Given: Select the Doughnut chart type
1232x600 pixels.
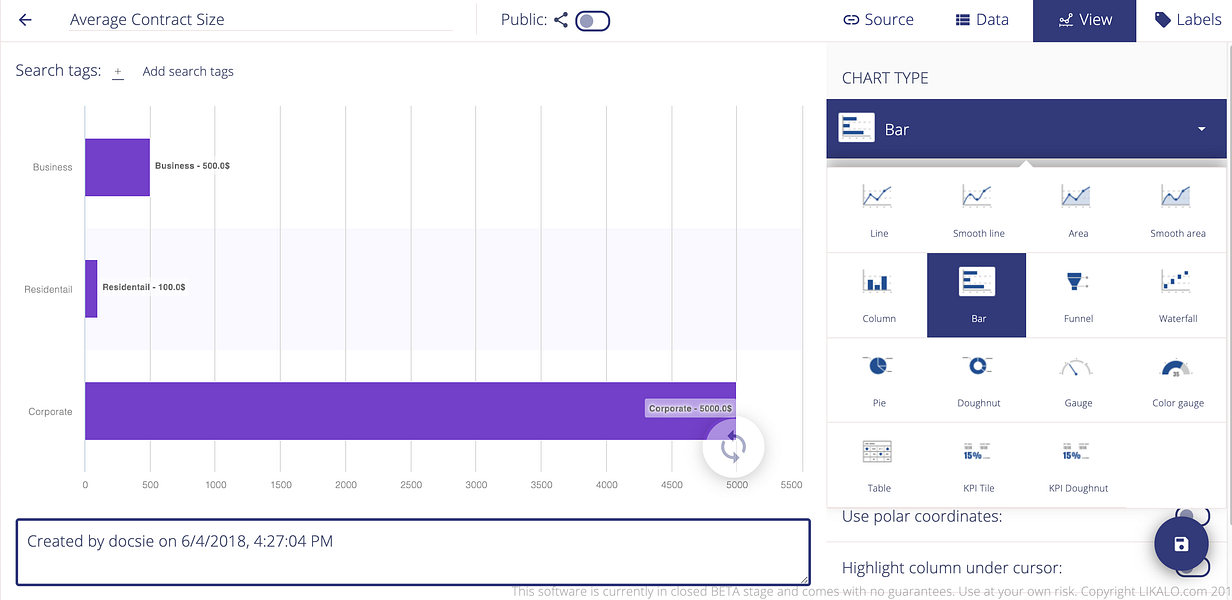Looking at the screenshot, I should [978, 381].
